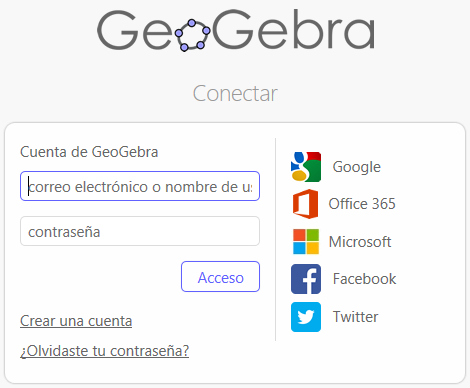The height and width of the screenshot is (388, 470).
Task: Click into the contraseña password field
Action: [140, 231]
